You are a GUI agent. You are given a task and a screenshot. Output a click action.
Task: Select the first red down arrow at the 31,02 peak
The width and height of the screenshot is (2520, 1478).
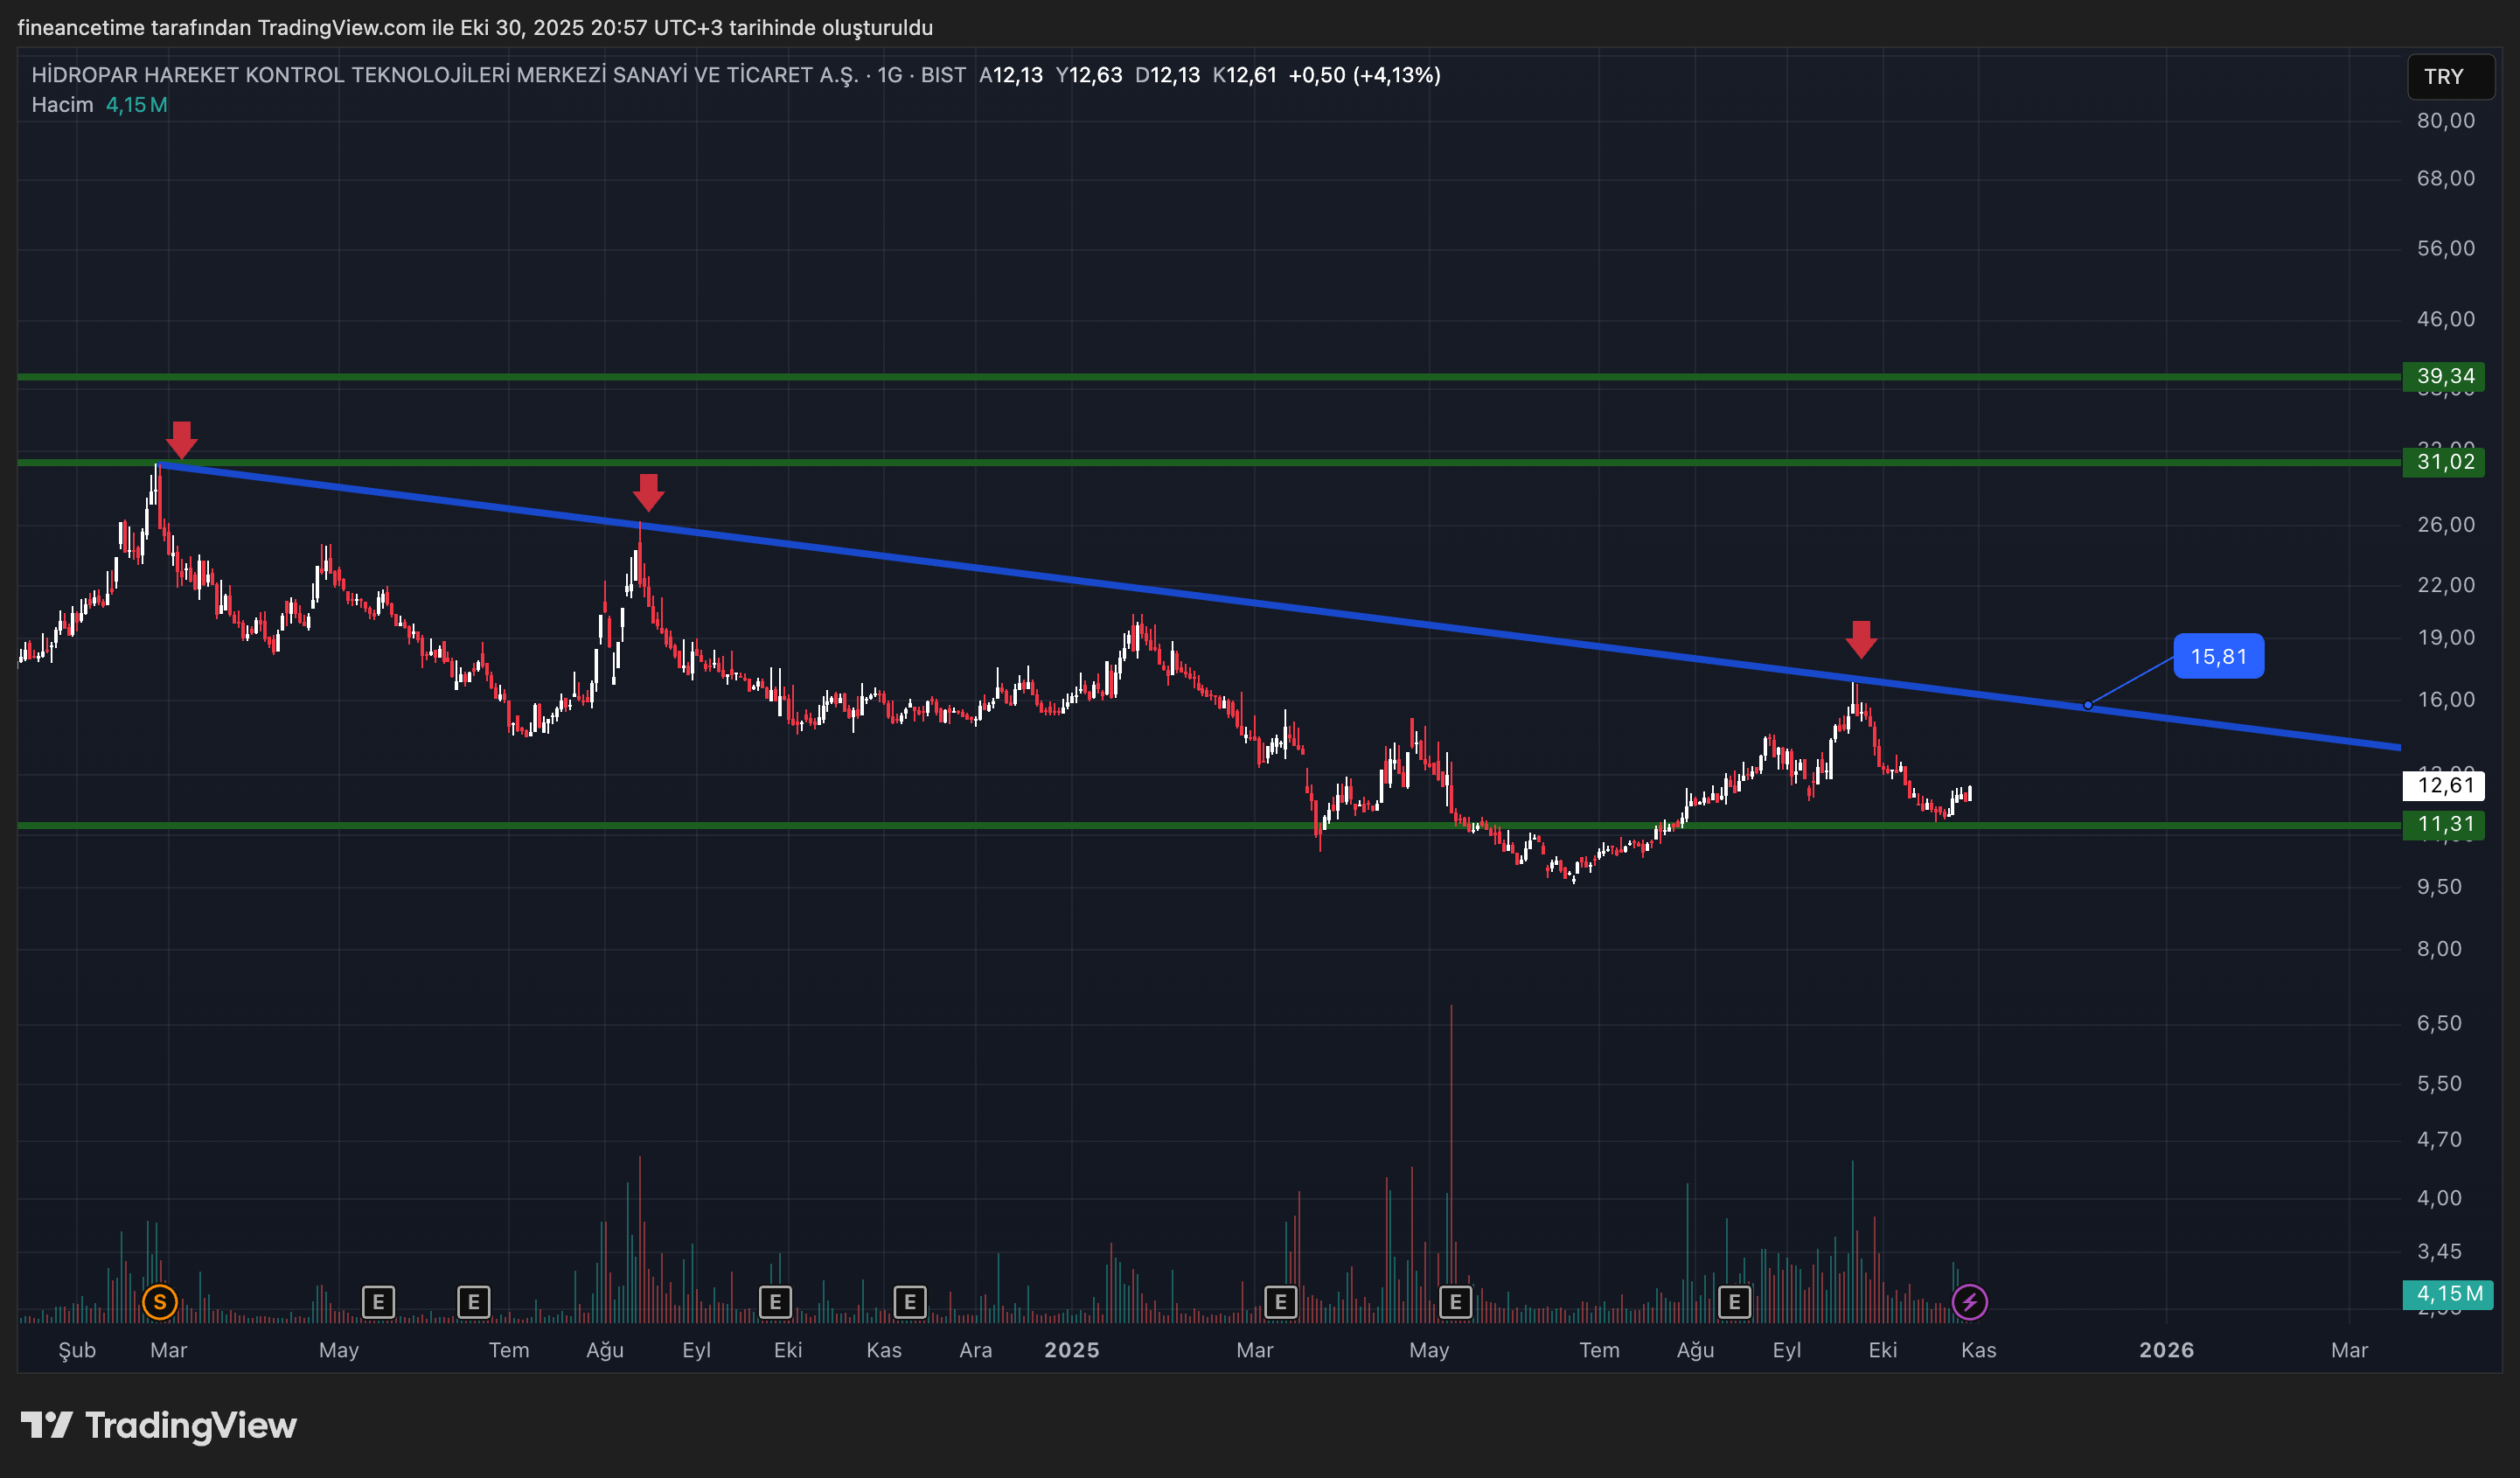click(x=181, y=439)
